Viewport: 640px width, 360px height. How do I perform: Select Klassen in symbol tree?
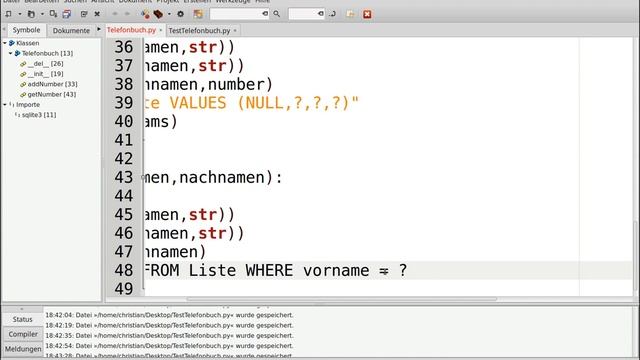coord(28,43)
